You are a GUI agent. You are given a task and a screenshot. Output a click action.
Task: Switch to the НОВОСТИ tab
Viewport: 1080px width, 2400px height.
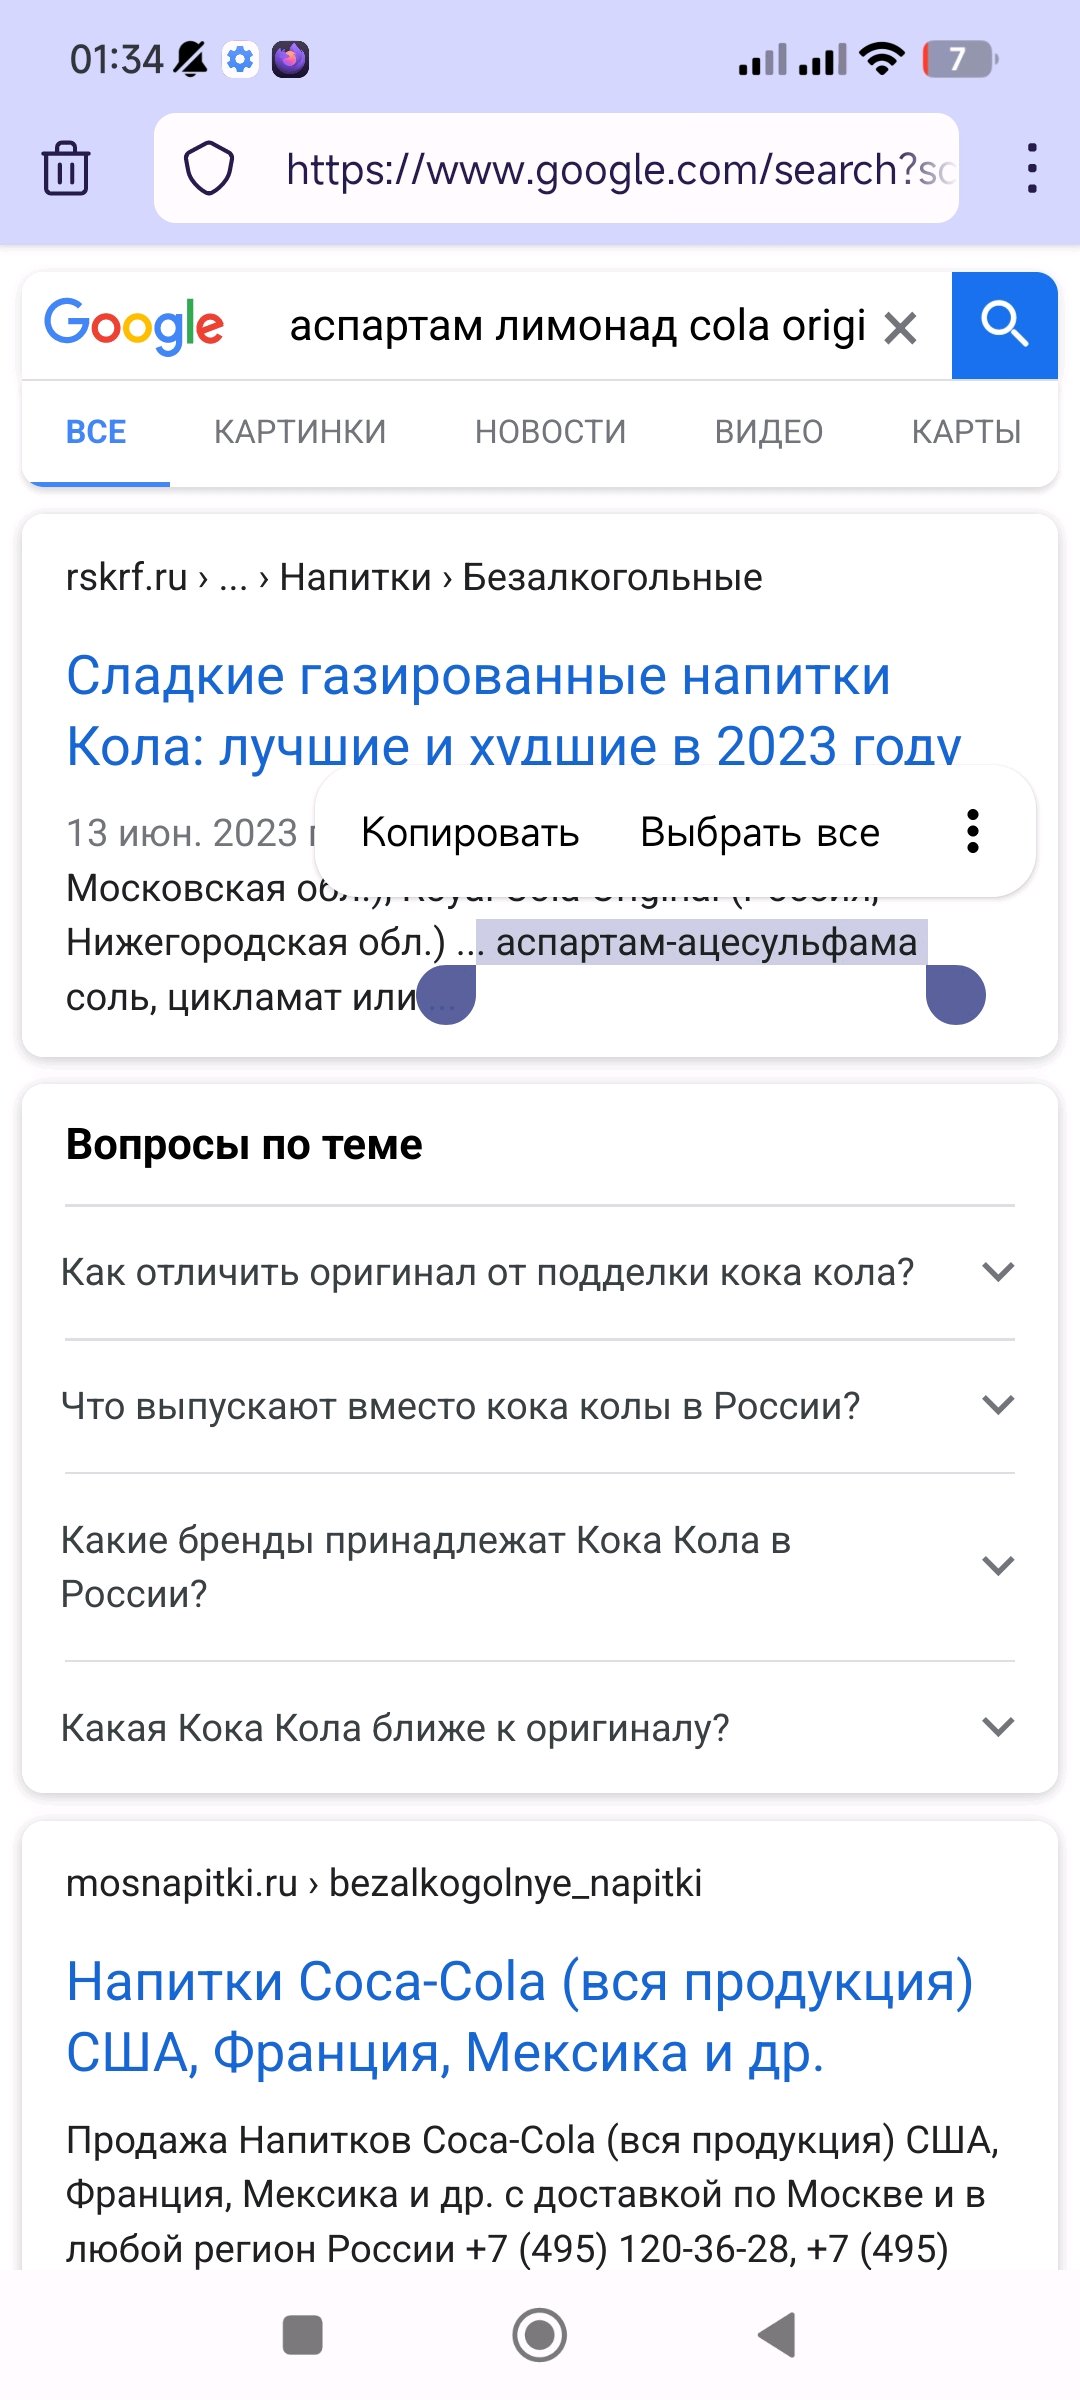(550, 432)
